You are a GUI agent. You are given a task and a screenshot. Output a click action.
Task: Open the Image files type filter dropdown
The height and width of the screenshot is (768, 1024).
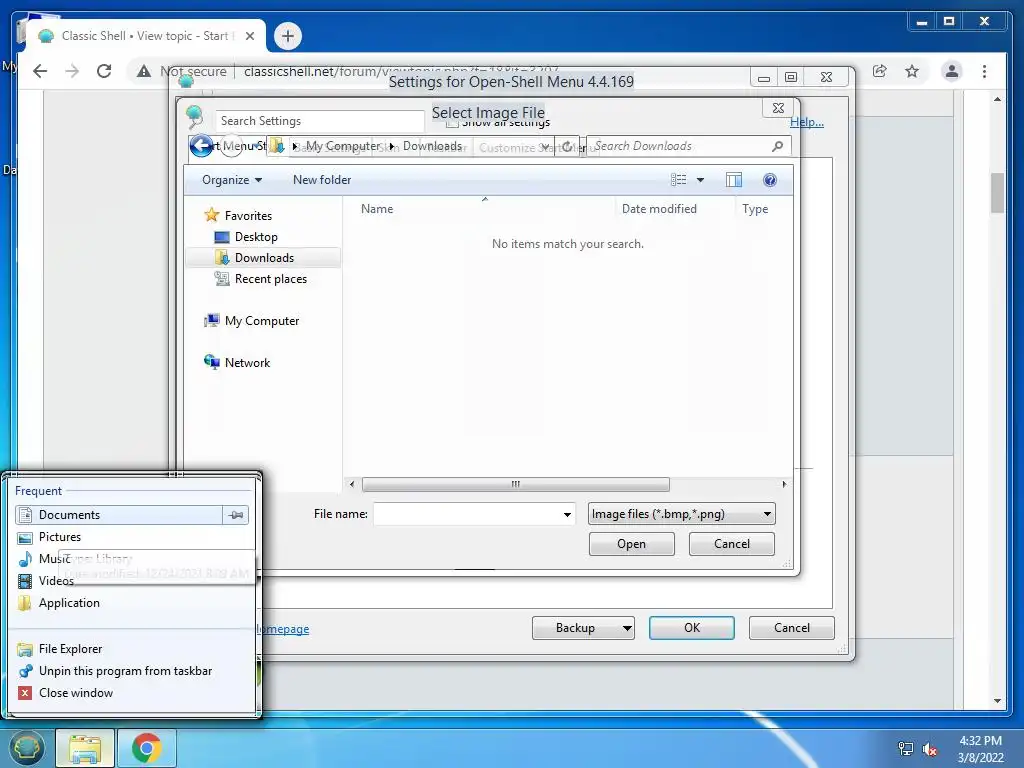[681, 514]
